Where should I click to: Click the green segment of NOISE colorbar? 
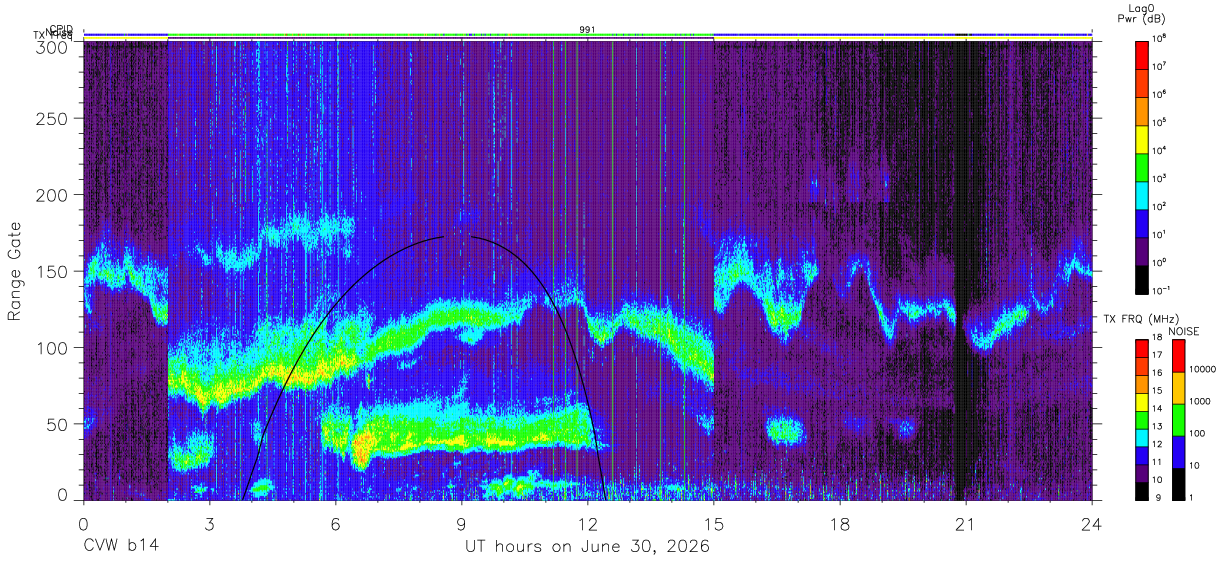pos(1177,419)
